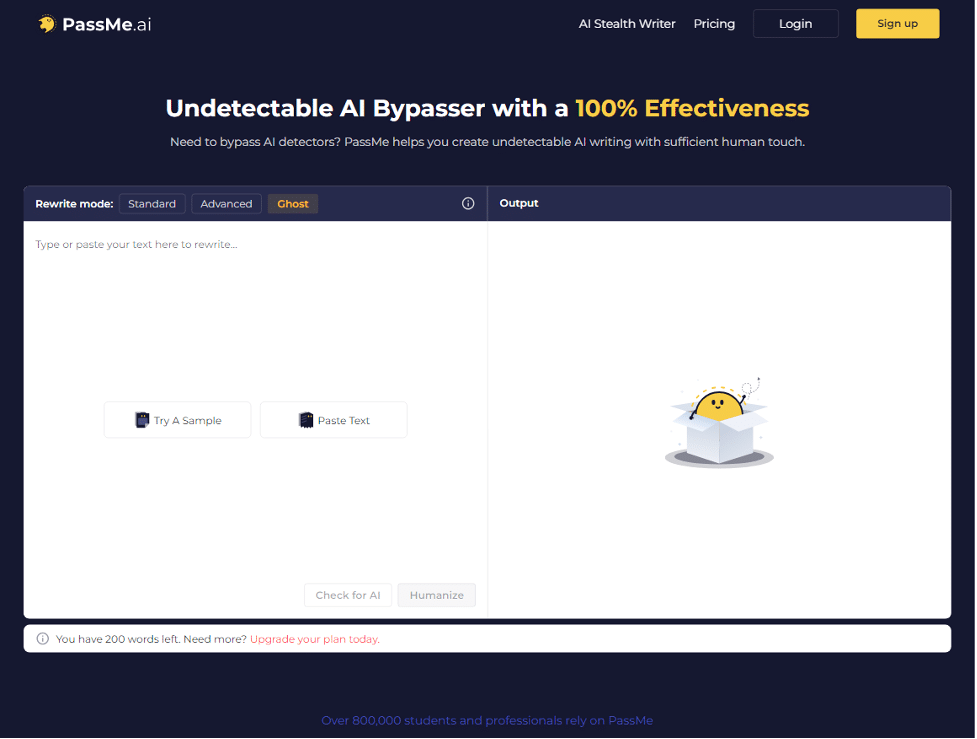Open the rewrite mode info icon
977x739 pixels.
tap(468, 203)
